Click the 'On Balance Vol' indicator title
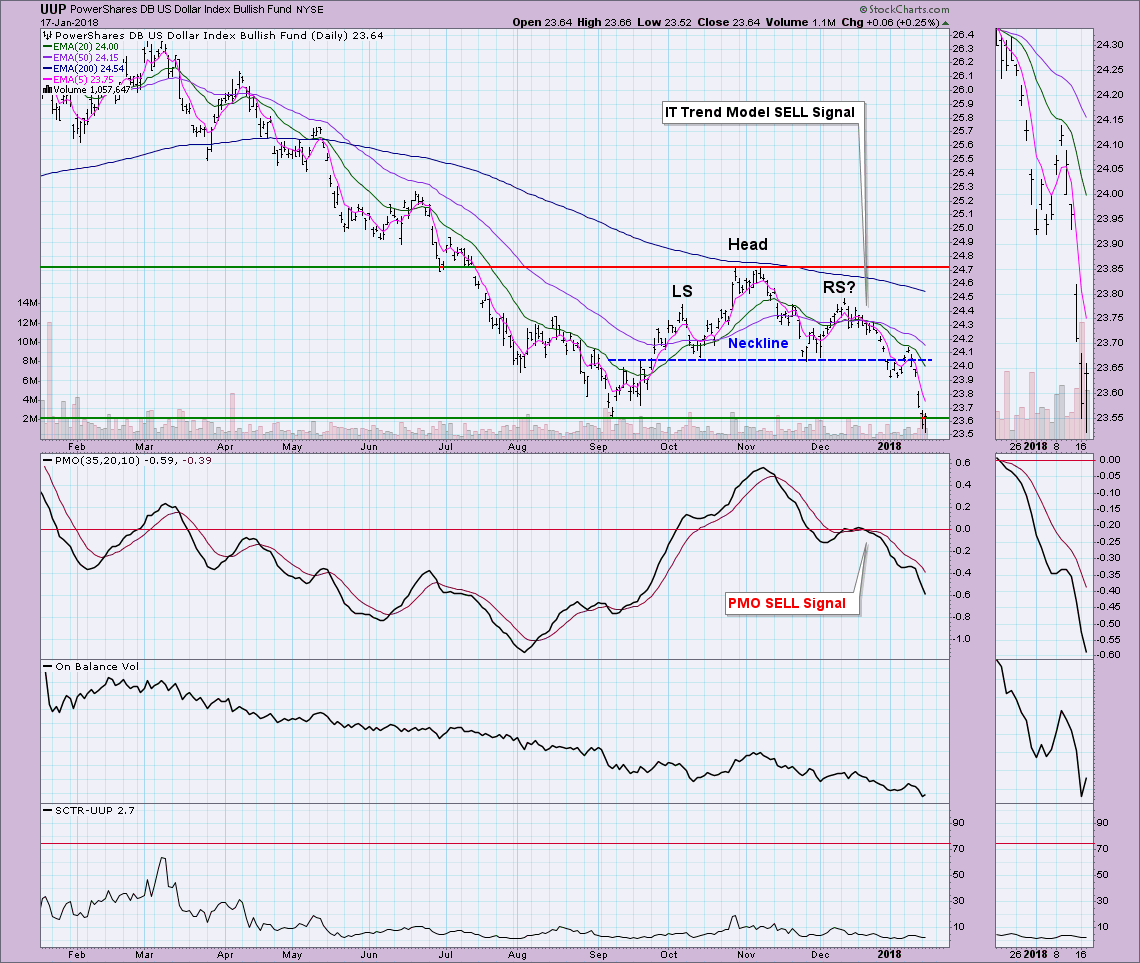The width and height of the screenshot is (1140, 963). 91,666
